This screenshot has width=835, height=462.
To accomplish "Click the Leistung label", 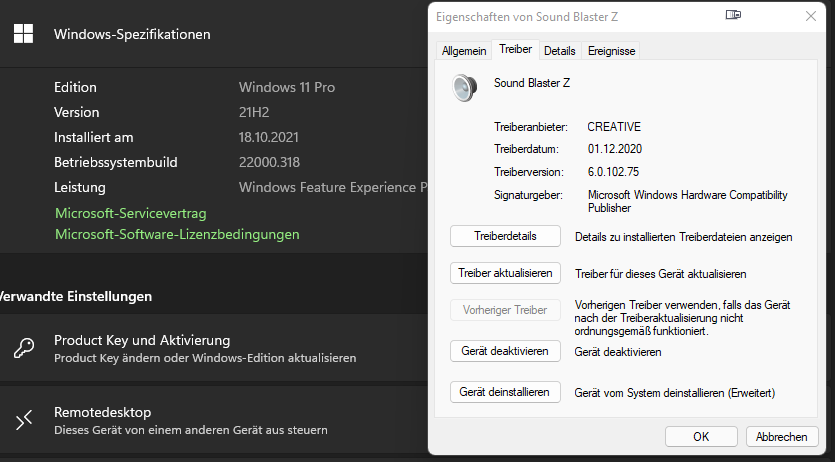I will [x=80, y=187].
